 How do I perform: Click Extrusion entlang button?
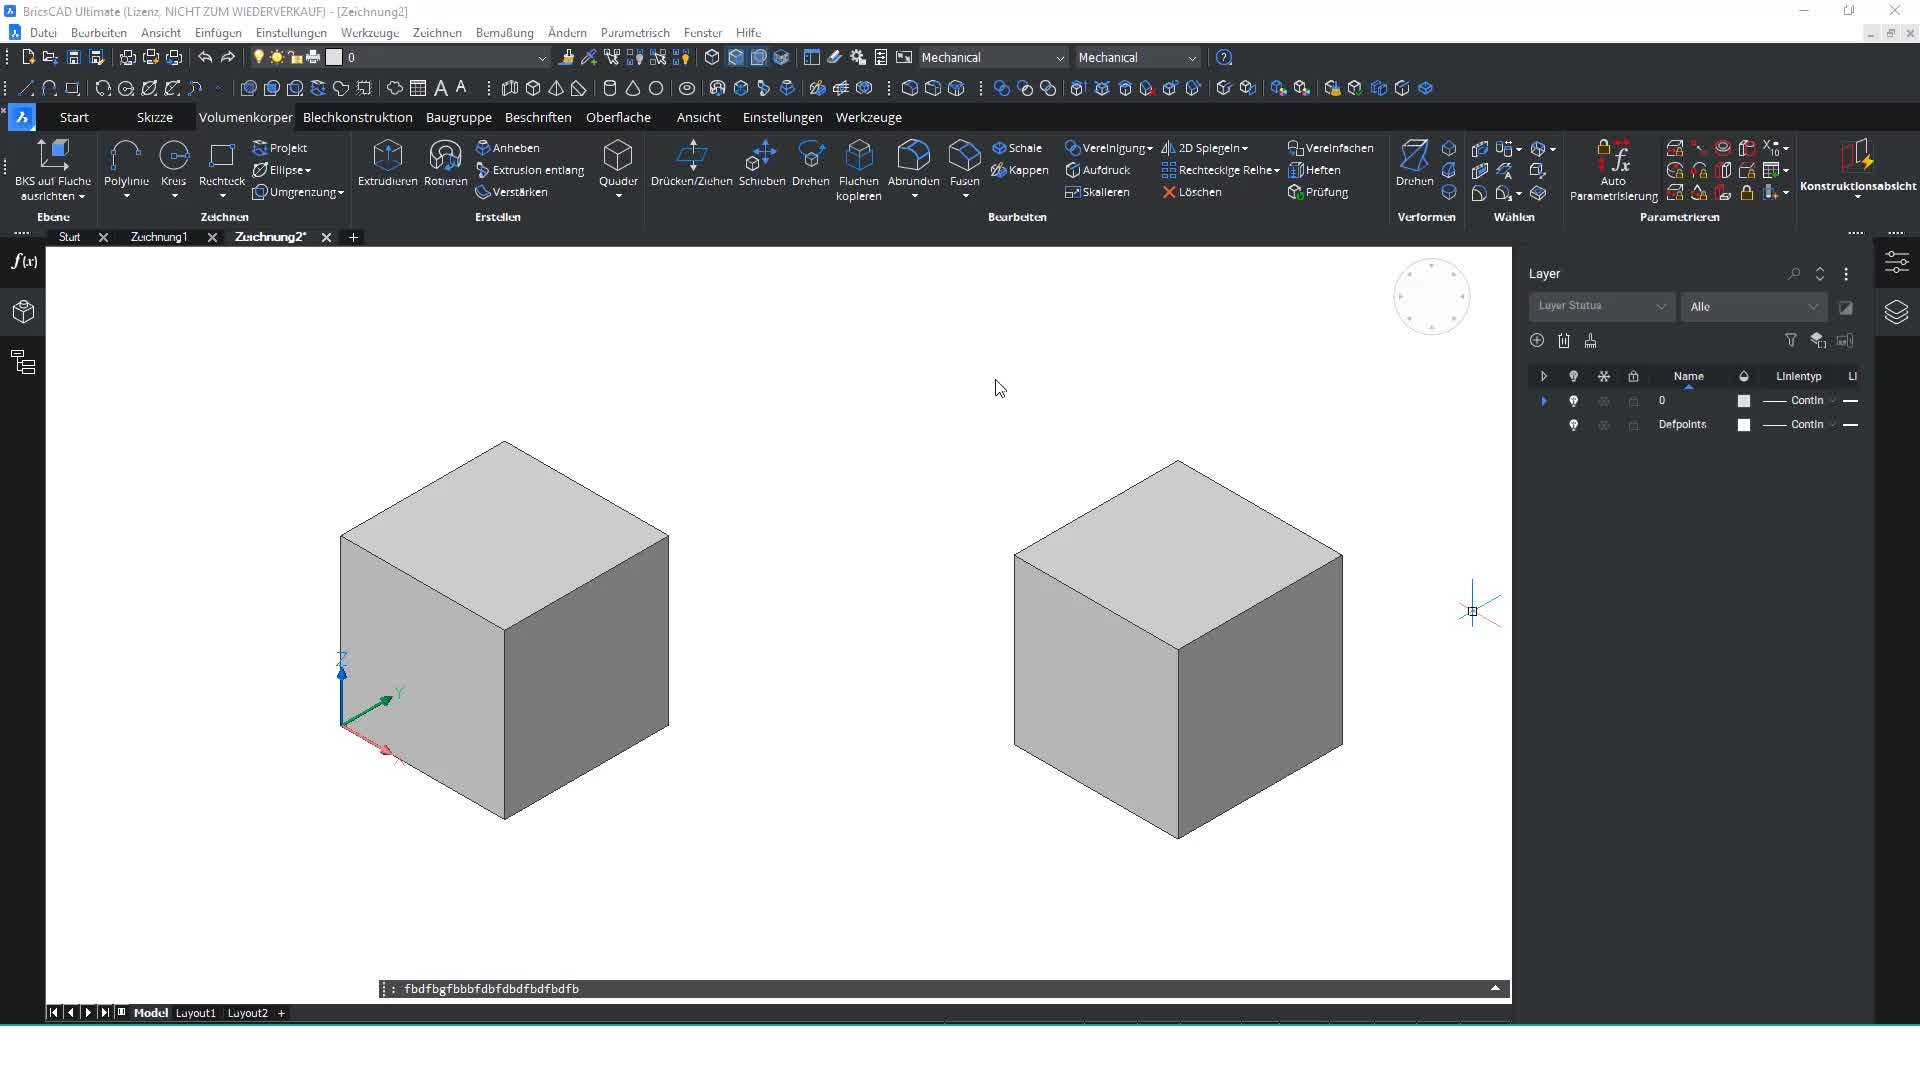[530, 170]
